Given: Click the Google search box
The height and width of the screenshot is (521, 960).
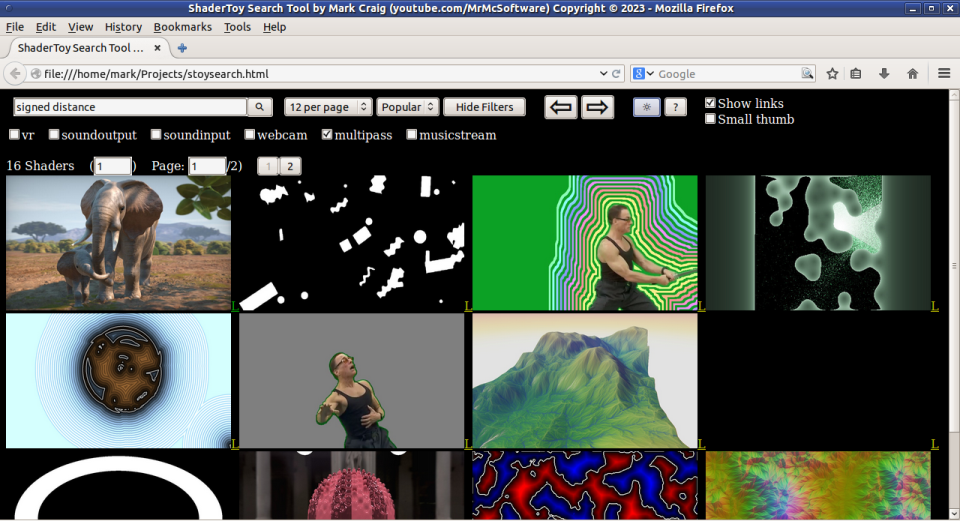Looking at the screenshot, I should [x=729, y=73].
